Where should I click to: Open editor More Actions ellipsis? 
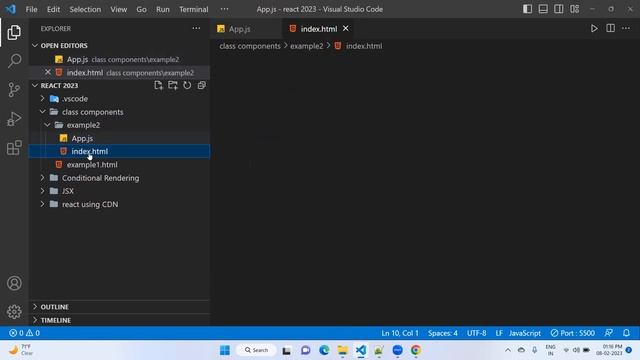coord(626,28)
